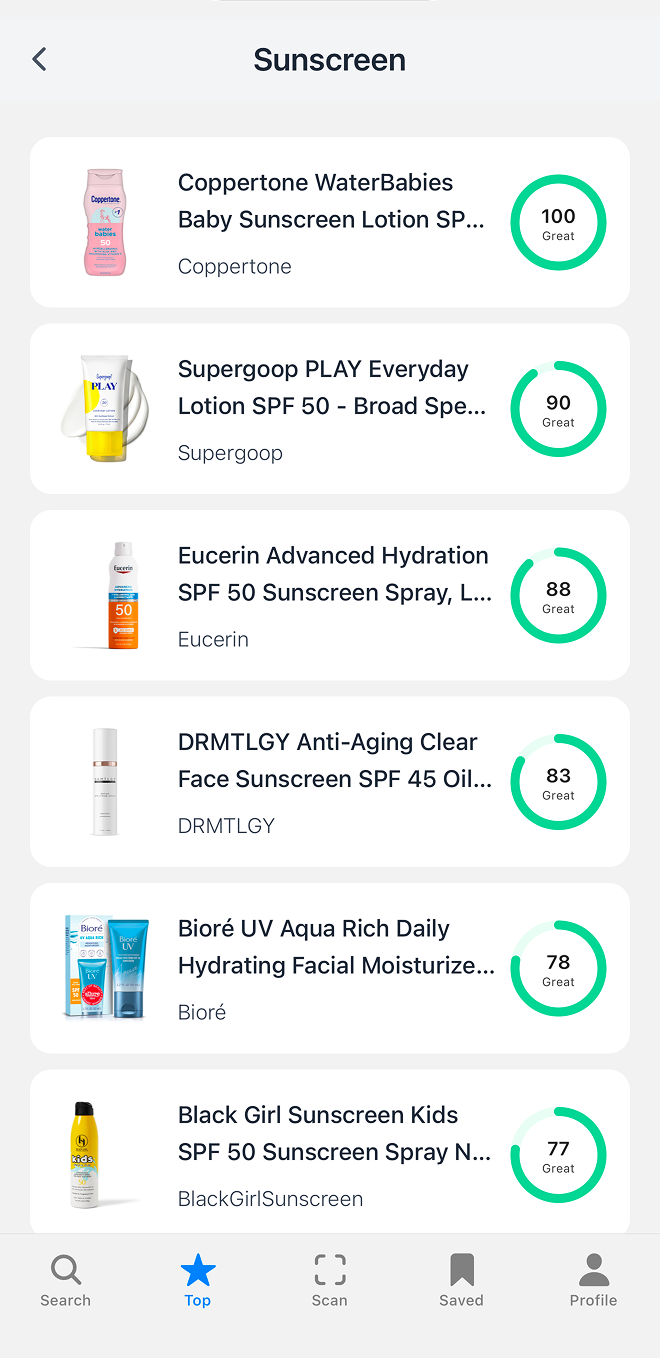Image resolution: width=660 pixels, height=1358 pixels.
Task: Tap the Sunscreen page heading
Action: point(330,60)
